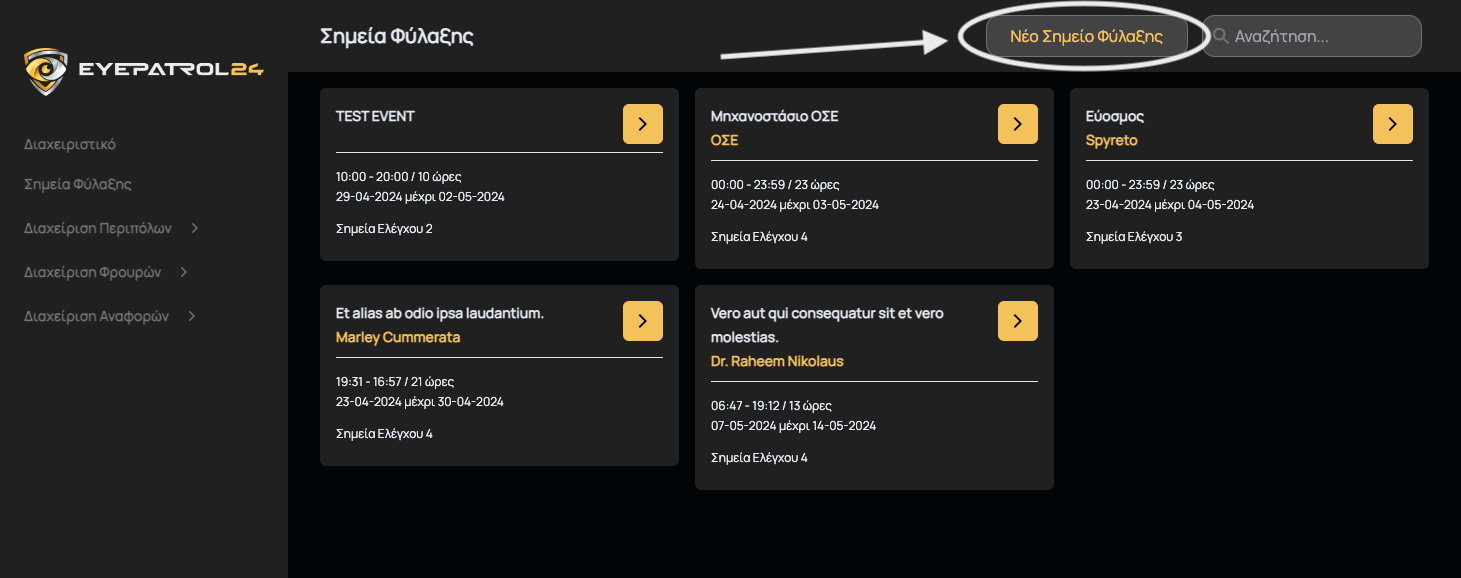Open Διαχείριση Περιπόλων menu item
Viewport: 1461px width, 578px height.
point(98,228)
